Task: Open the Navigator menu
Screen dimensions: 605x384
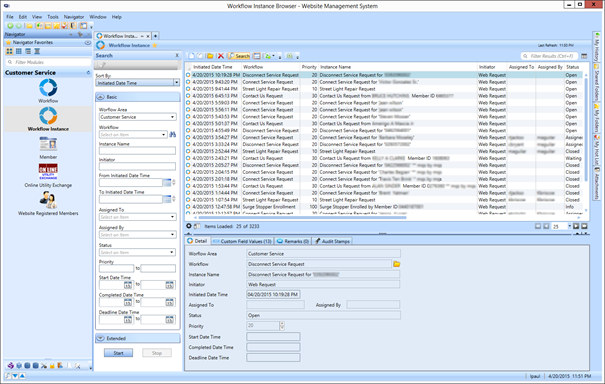Action: tap(74, 17)
